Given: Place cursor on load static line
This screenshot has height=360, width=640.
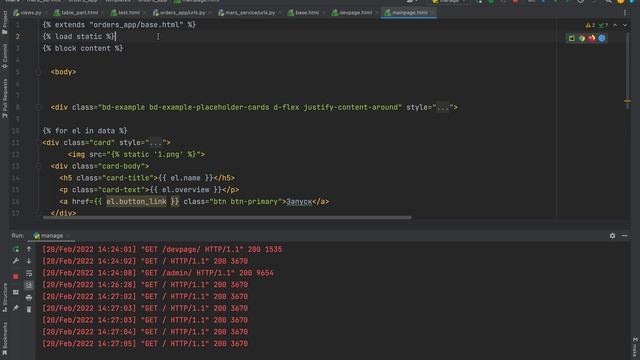Looking at the screenshot, I should click(x=79, y=37).
